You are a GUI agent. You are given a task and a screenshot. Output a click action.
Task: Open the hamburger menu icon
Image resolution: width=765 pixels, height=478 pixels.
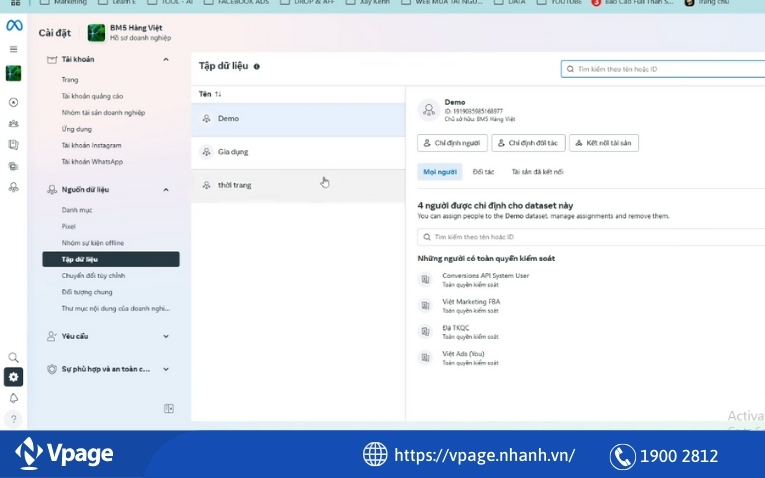click(14, 49)
